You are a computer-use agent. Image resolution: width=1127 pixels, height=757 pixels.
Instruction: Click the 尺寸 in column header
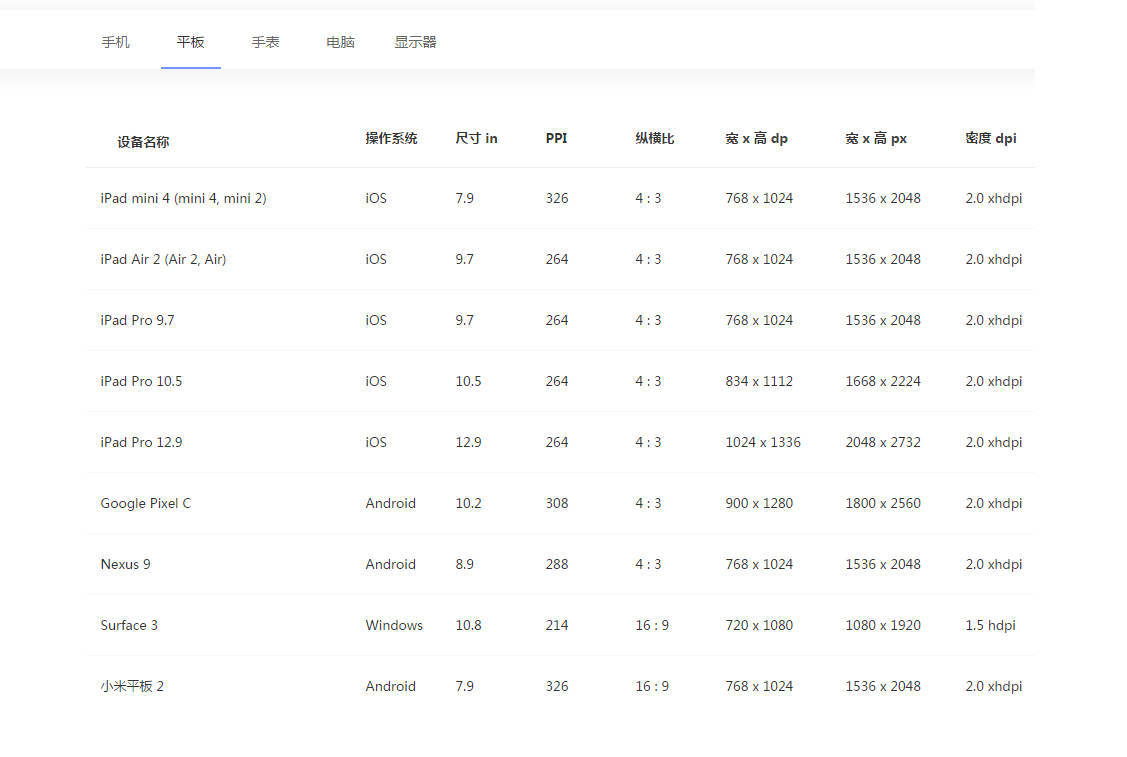[x=476, y=138]
